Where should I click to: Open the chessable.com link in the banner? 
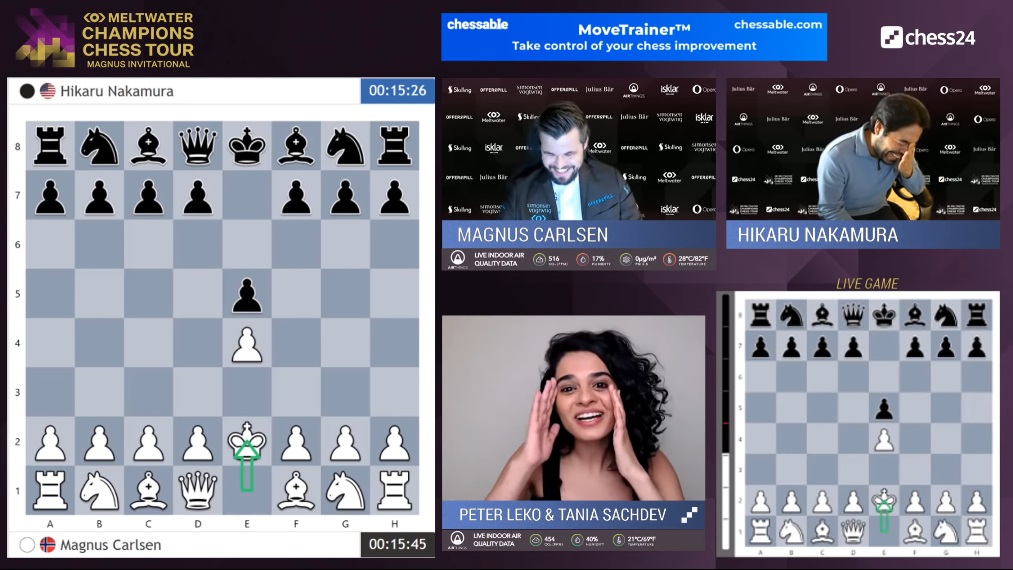(777, 25)
